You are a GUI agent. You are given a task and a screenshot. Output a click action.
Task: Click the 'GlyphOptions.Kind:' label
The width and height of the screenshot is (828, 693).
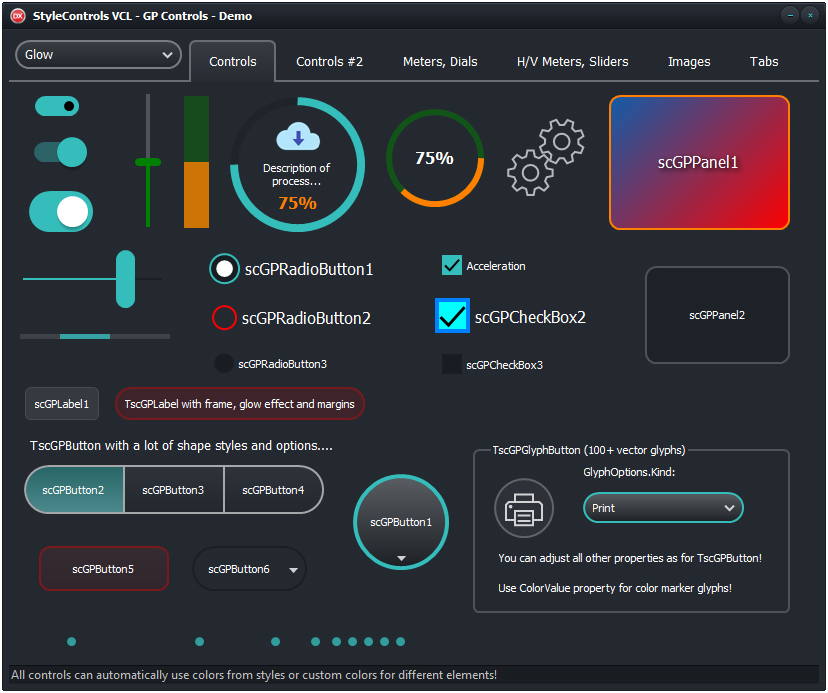pos(629,472)
